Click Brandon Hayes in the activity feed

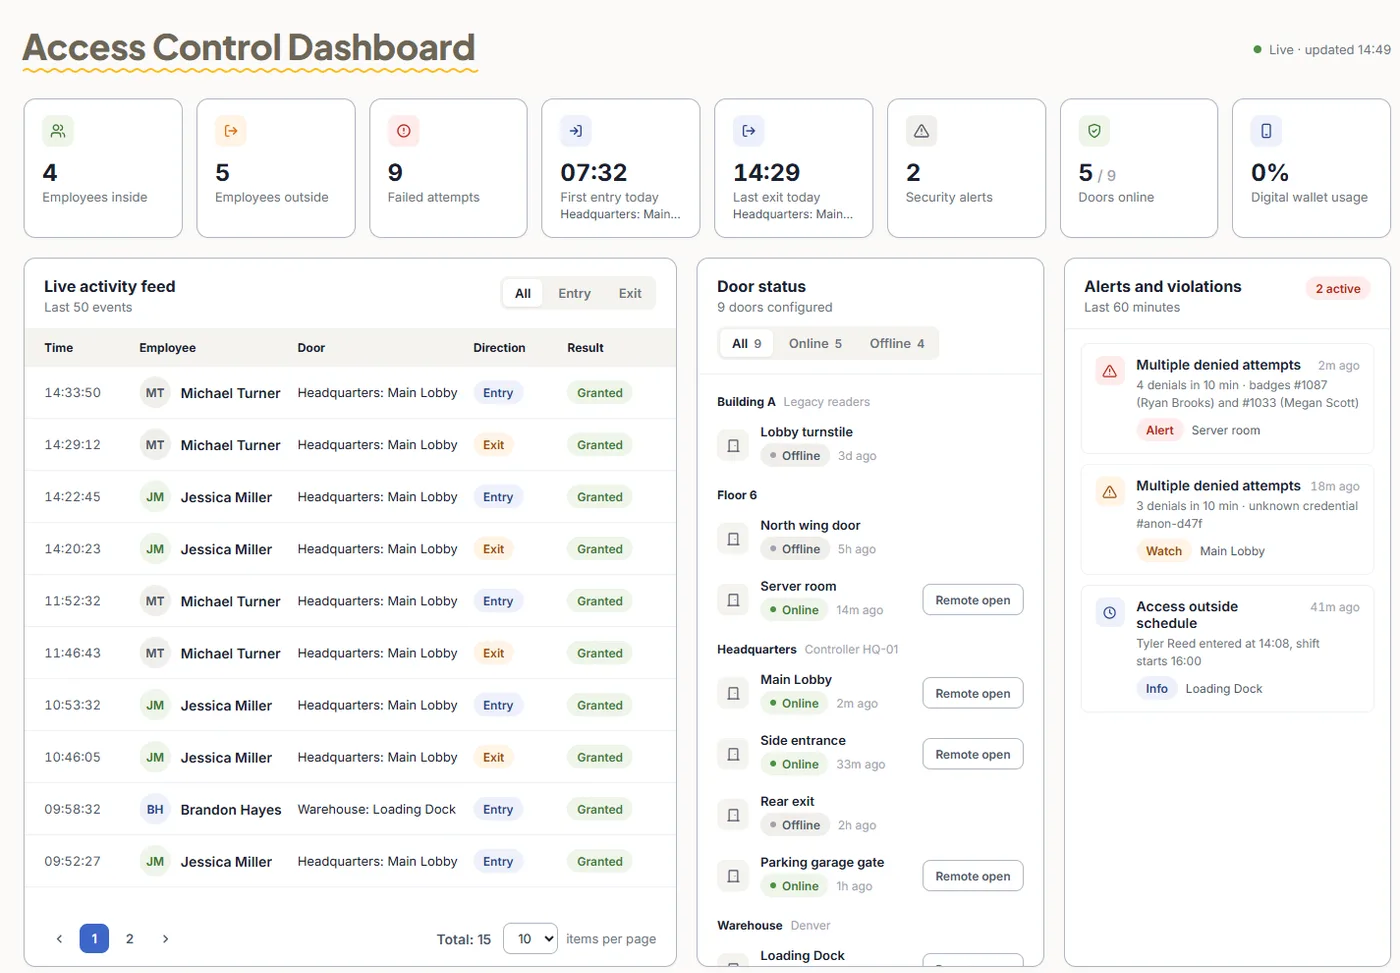pyautogui.click(x=231, y=809)
